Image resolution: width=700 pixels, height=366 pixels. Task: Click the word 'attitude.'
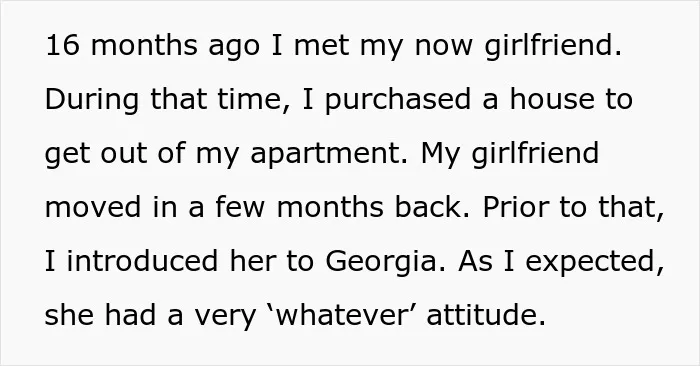pyautogui.click(x=486, y=315)
